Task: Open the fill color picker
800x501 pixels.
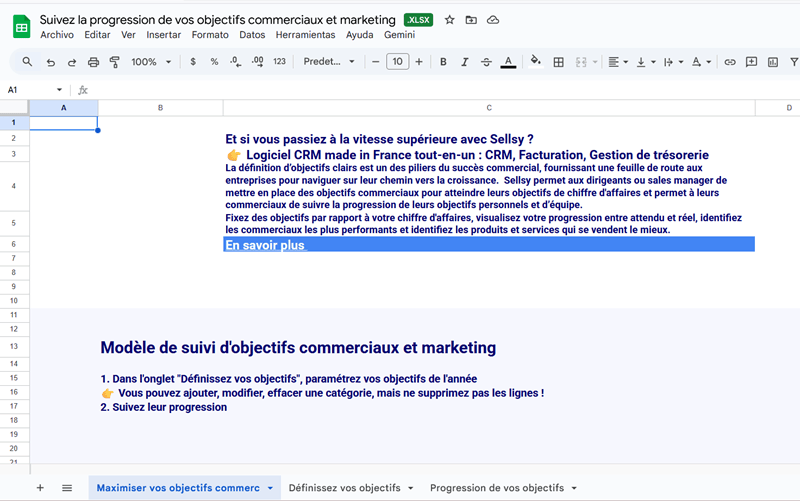Action: (x=535, y=62)
